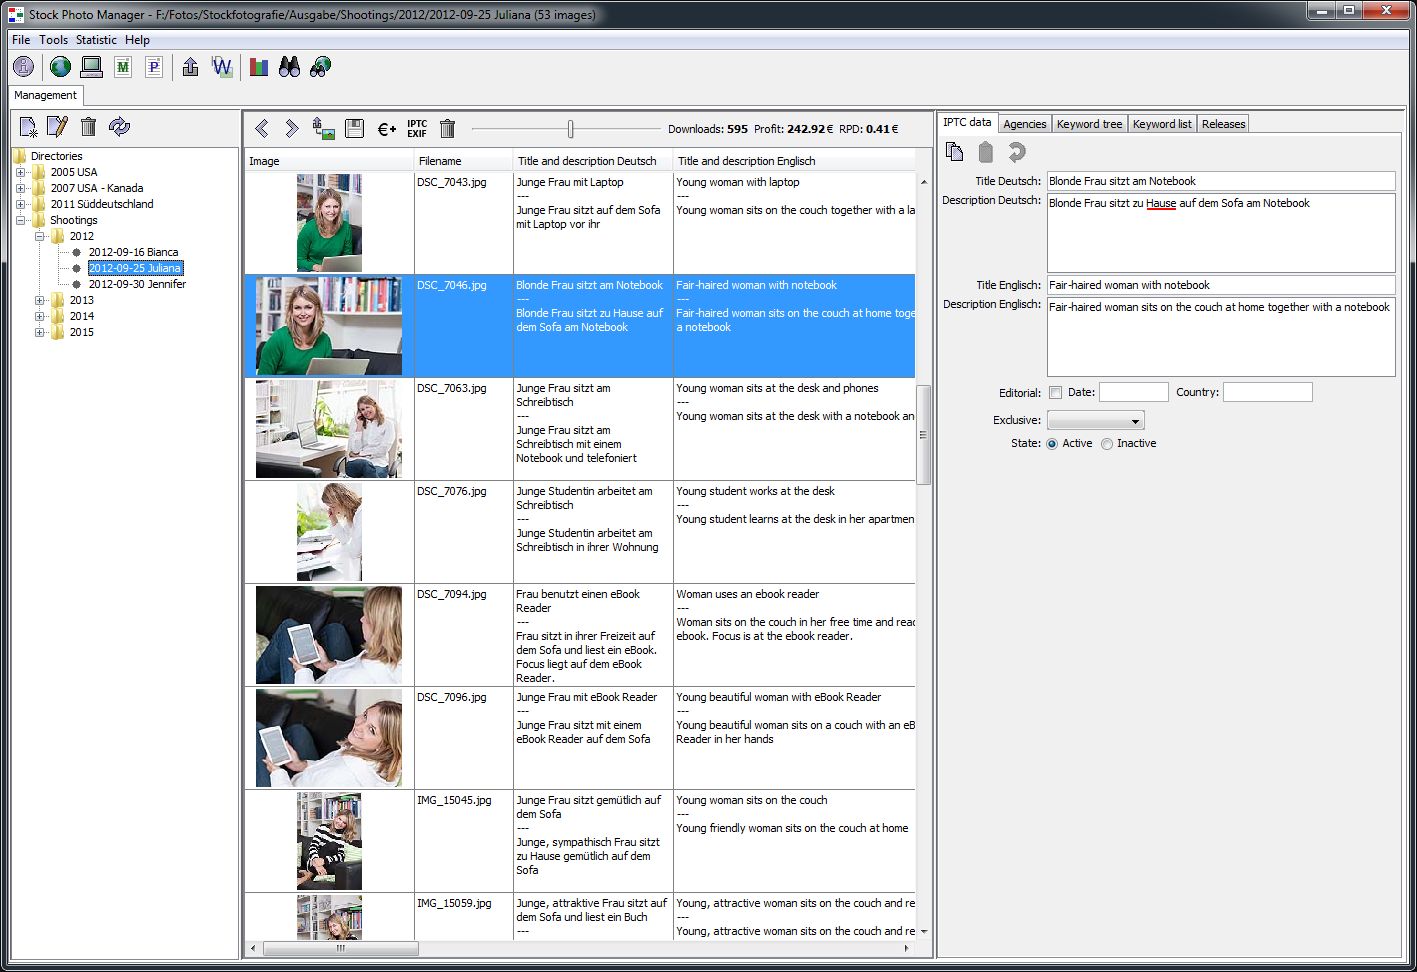Switch to the Releases tab
The image size is (1417, 972).
(1223, 124)
